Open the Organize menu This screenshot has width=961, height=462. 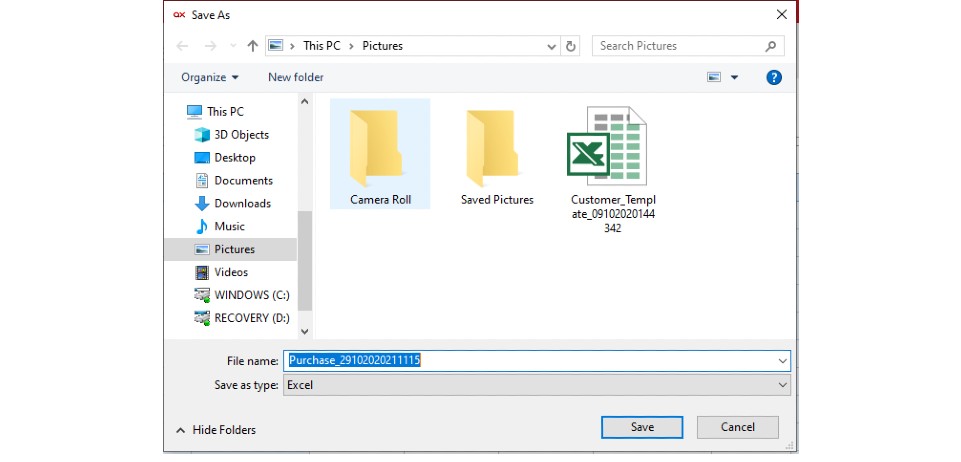coord(210,77)
